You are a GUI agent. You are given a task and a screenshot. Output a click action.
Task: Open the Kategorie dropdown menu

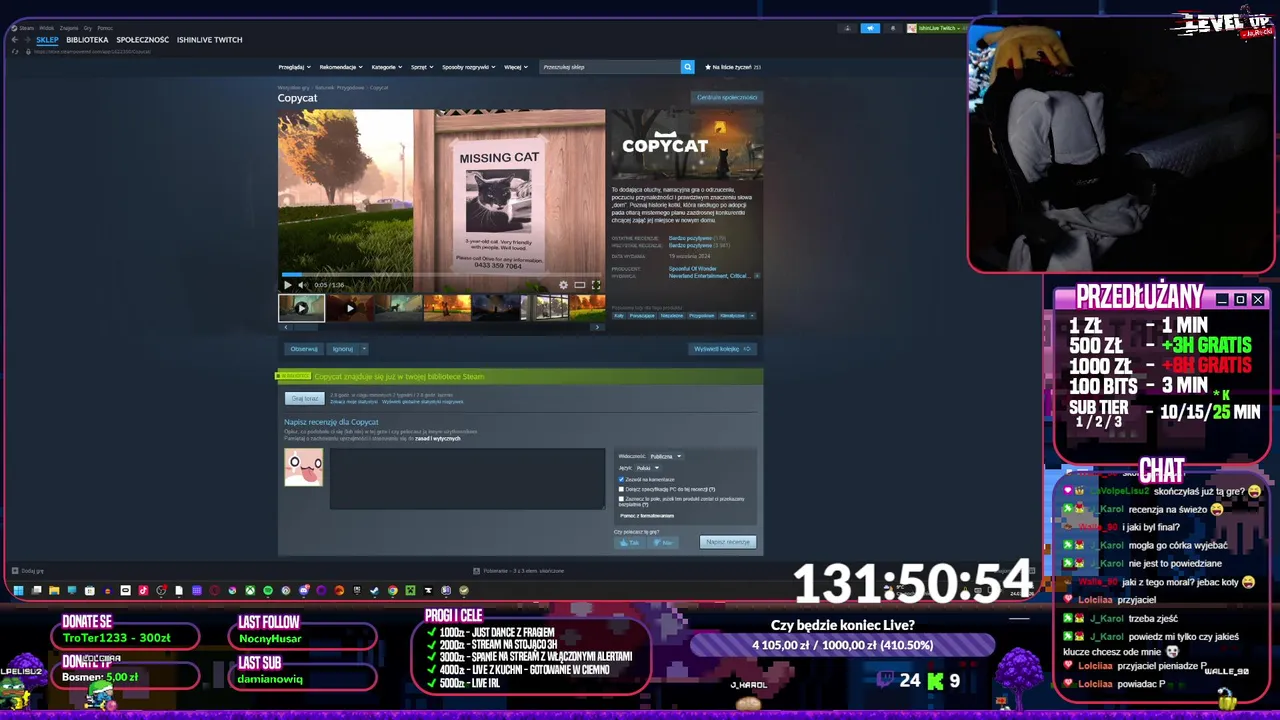click(386, 67)
